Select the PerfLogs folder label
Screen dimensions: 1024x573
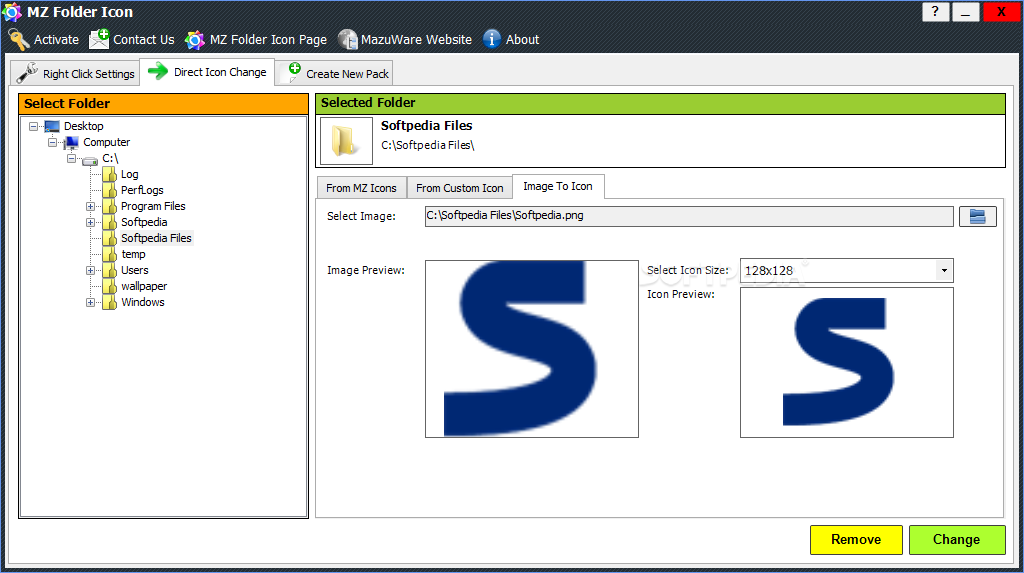coord(142,190)
